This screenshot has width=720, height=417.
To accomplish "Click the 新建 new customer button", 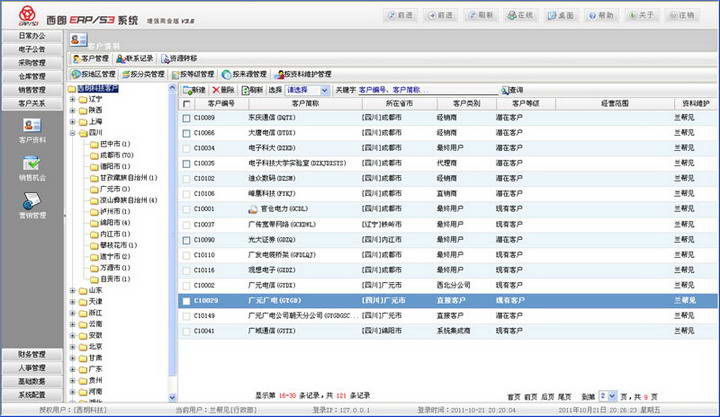I will [x=194, y=90].
